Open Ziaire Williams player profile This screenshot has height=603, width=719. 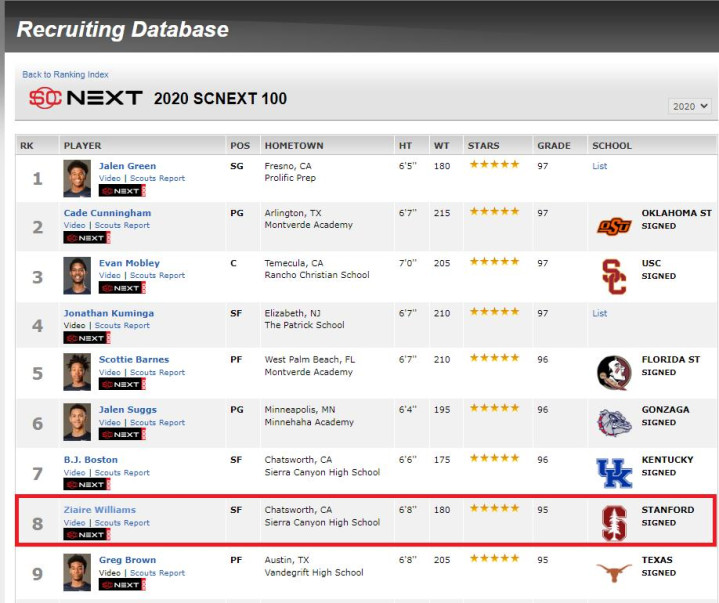pyautogui.click(x=100, y=509)
